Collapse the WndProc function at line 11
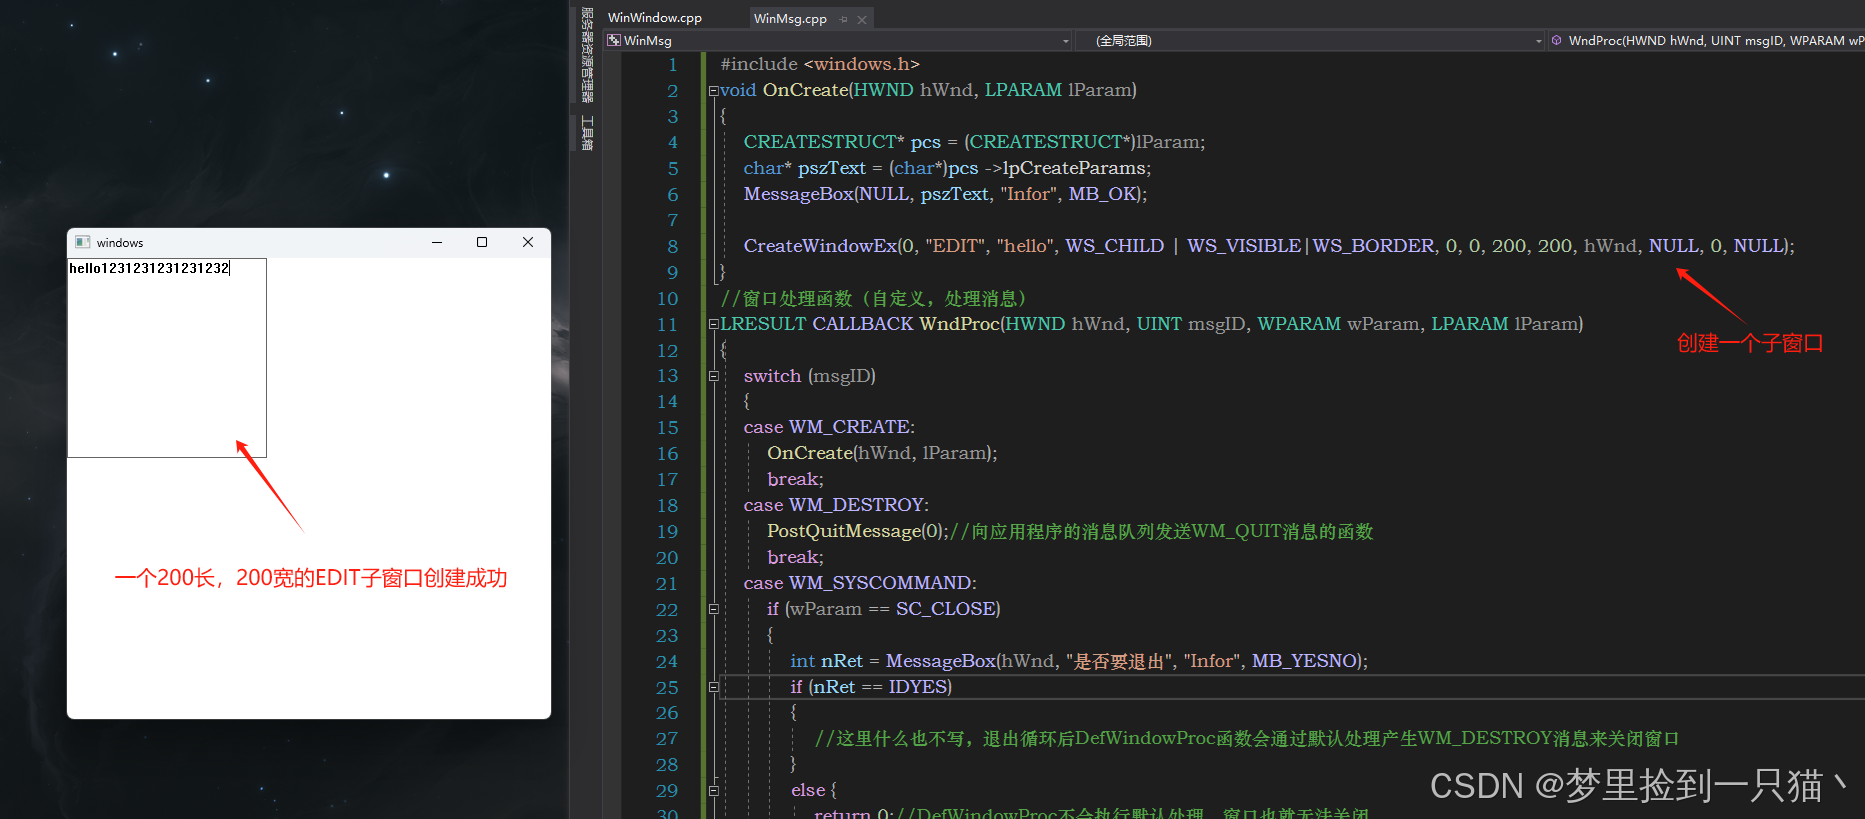Viewport: 1865px width, 819px height. pos(713,324)
